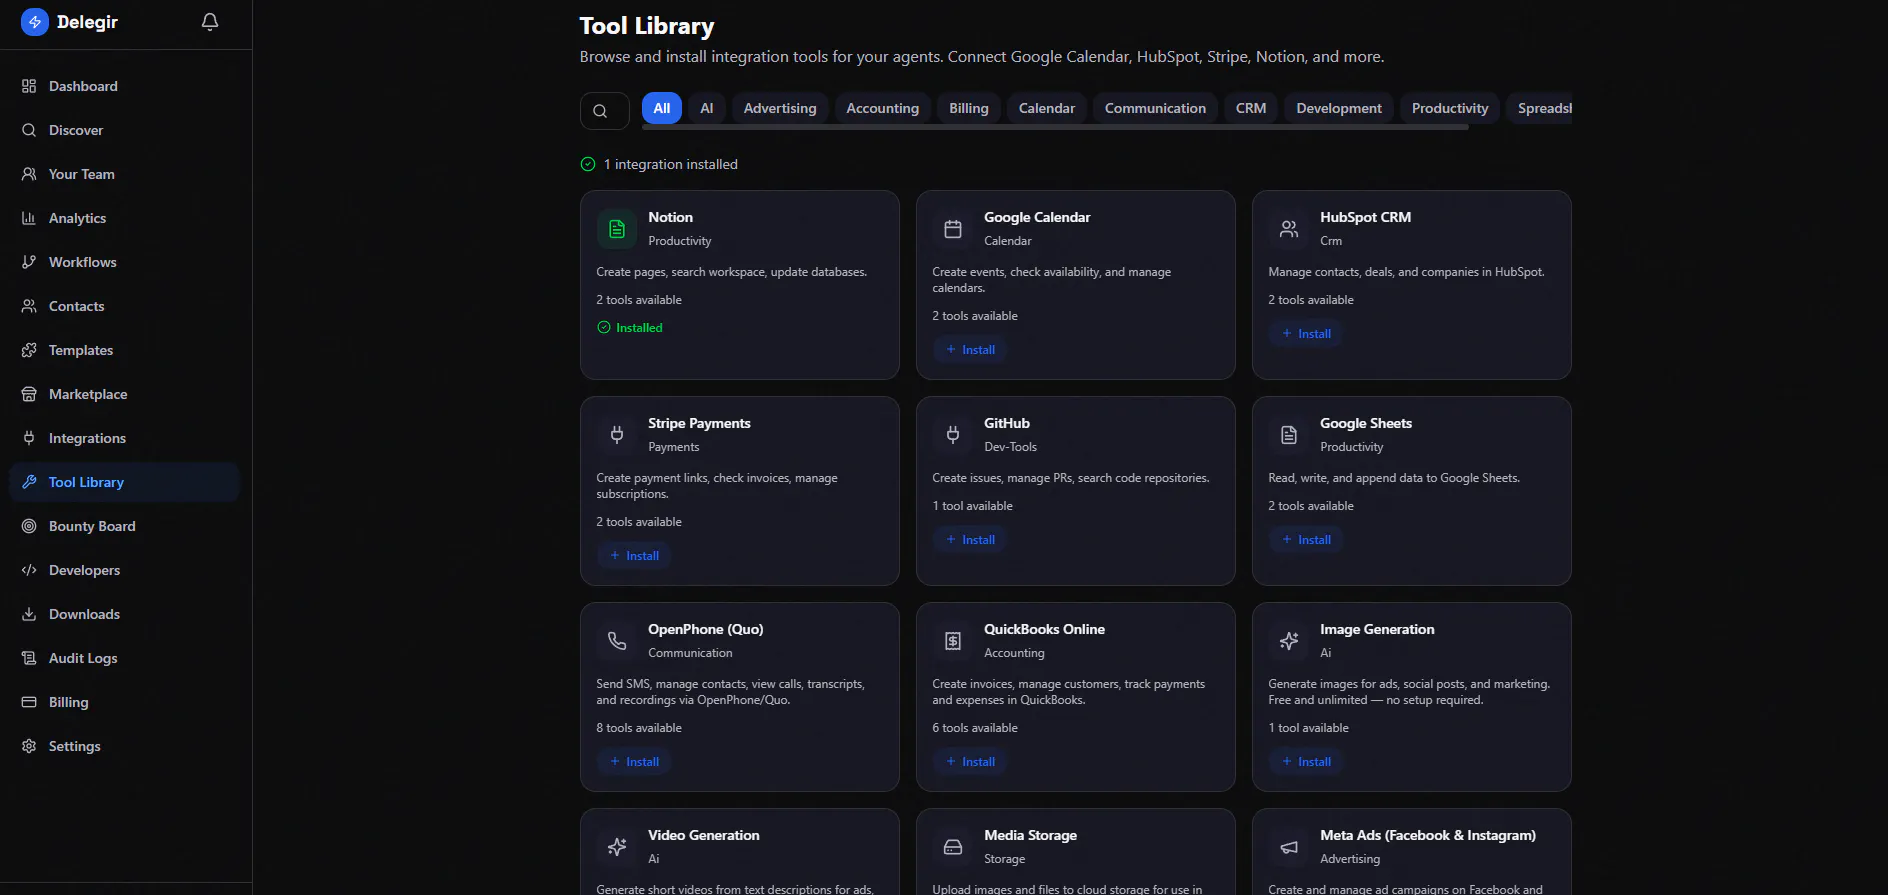Install the Stripe Payments integration

634,556
